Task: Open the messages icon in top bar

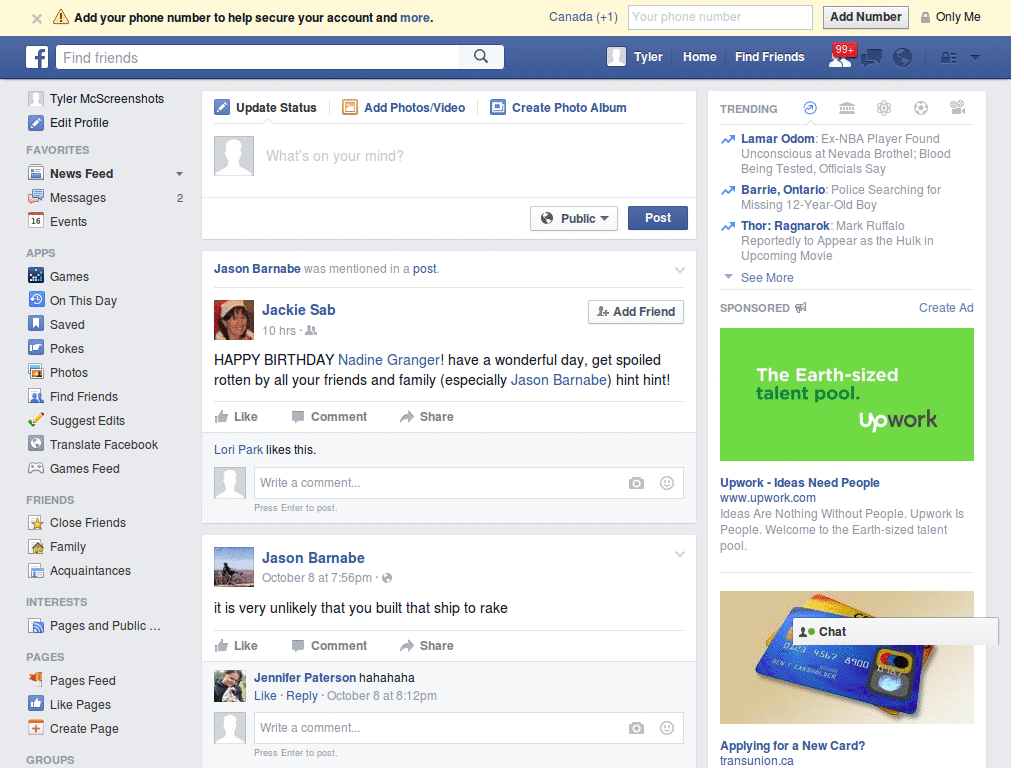Action: pos(871,57)
